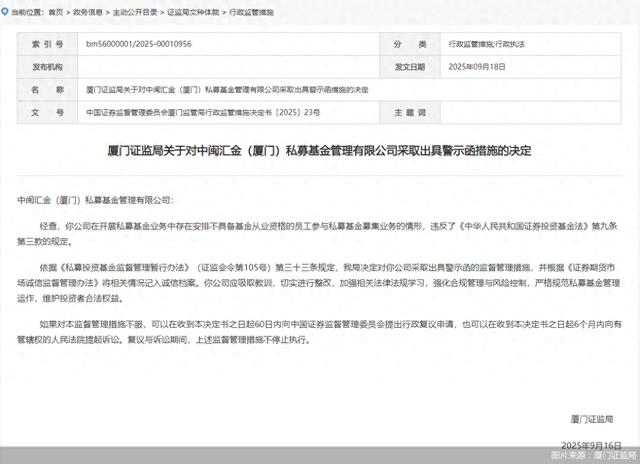
Task: Click the paragraph beginning 依据《私募投资基金监督管理暂行办法》
Action: click(319, 283)
